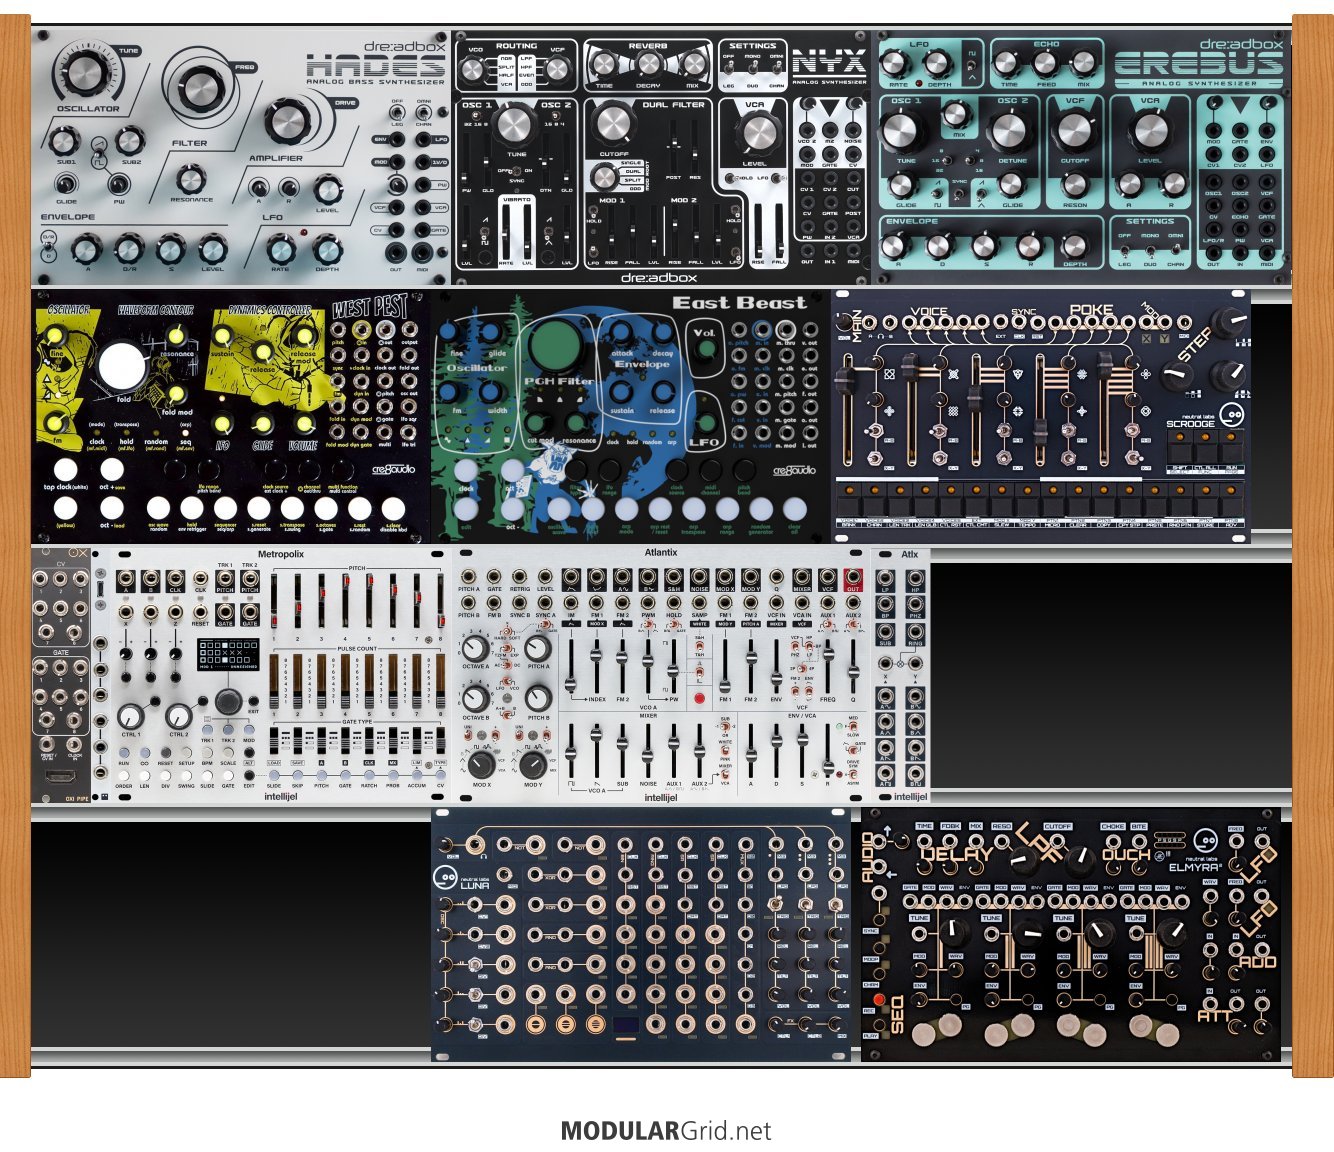The height and width of the screenshot is (1152, 1334).
Task: Click the Erebus VCA LEVEL knob
Action: [1150, 132]
